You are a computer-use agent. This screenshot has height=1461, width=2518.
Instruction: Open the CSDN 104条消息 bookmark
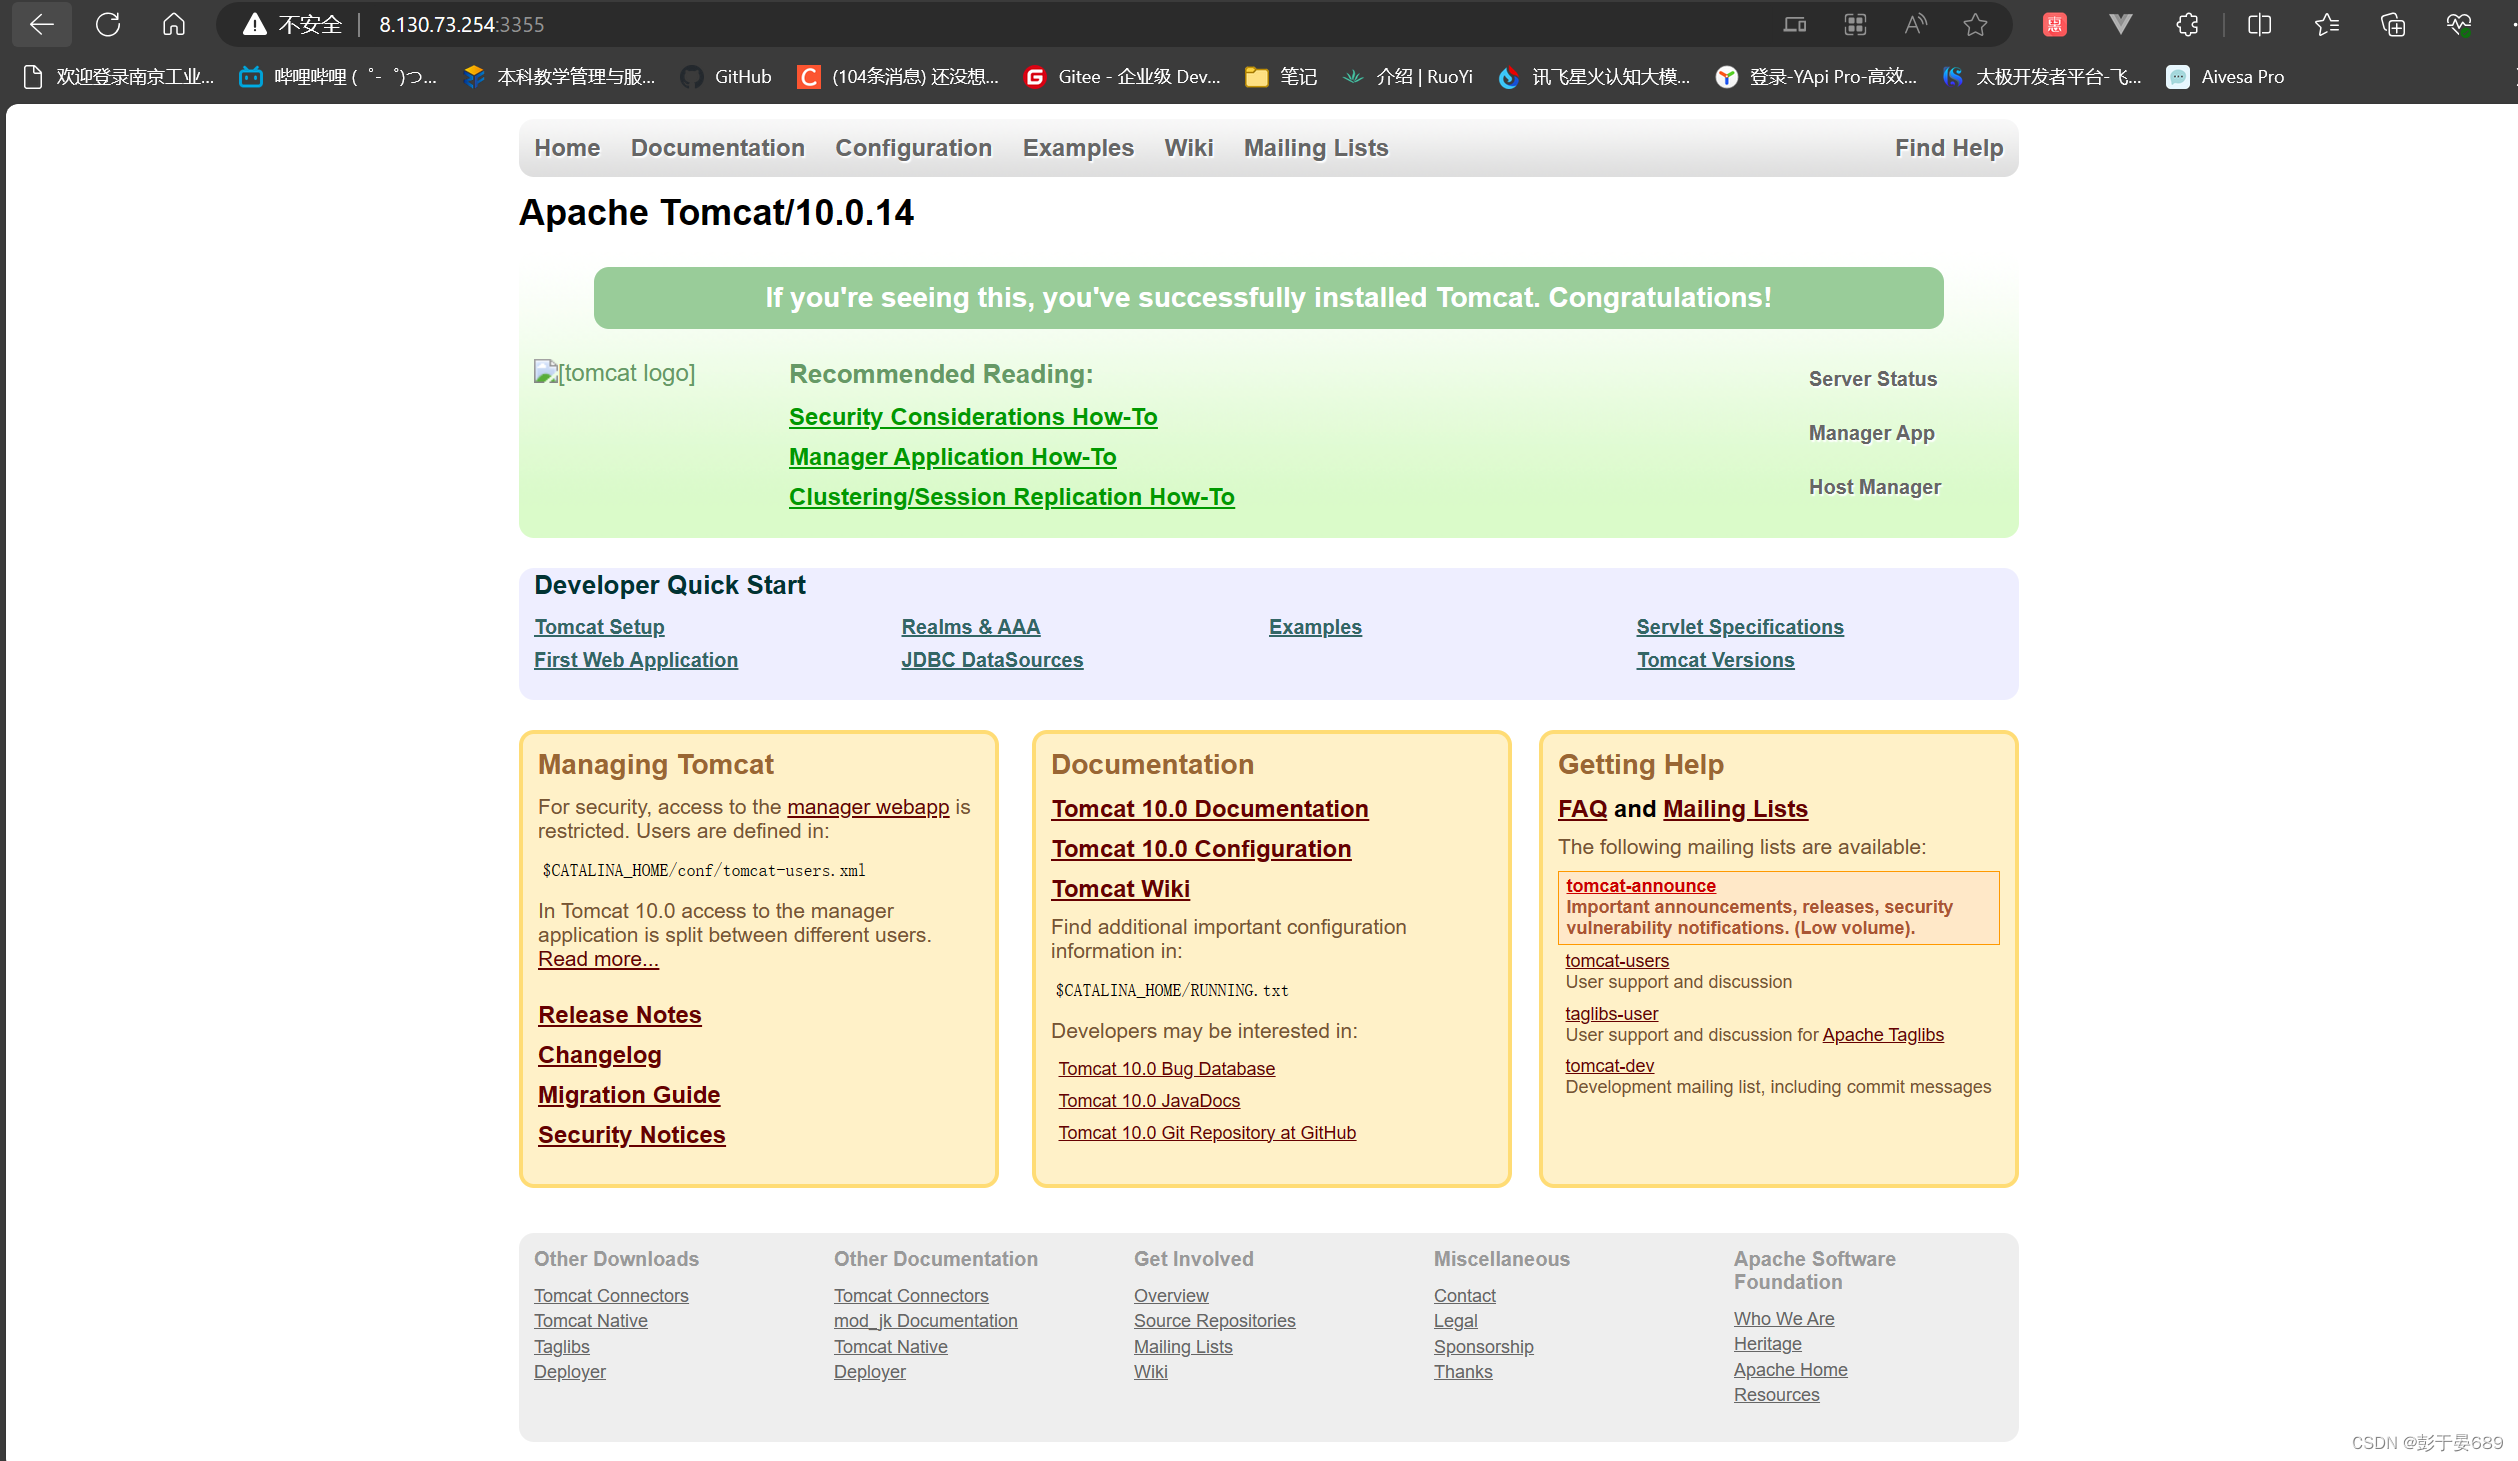(x=898, y=76)
